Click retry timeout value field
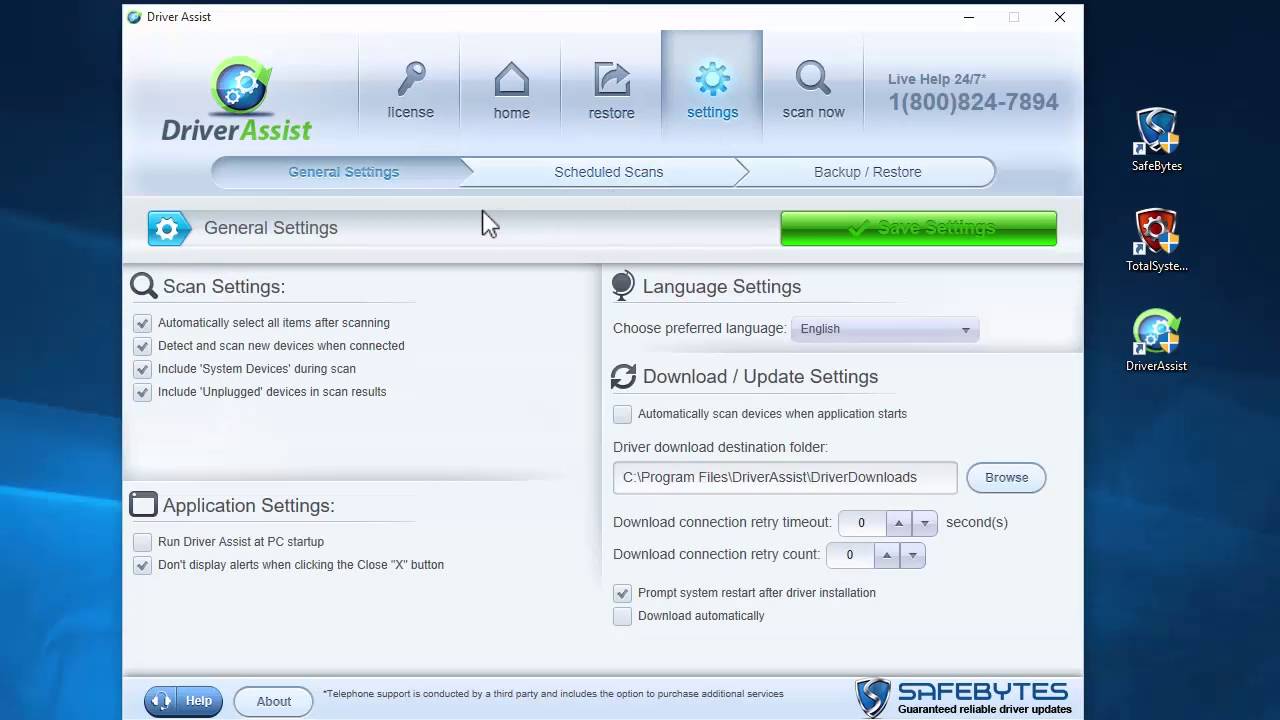This screenshot has height=720, width=1280. (x=861, y=522)
